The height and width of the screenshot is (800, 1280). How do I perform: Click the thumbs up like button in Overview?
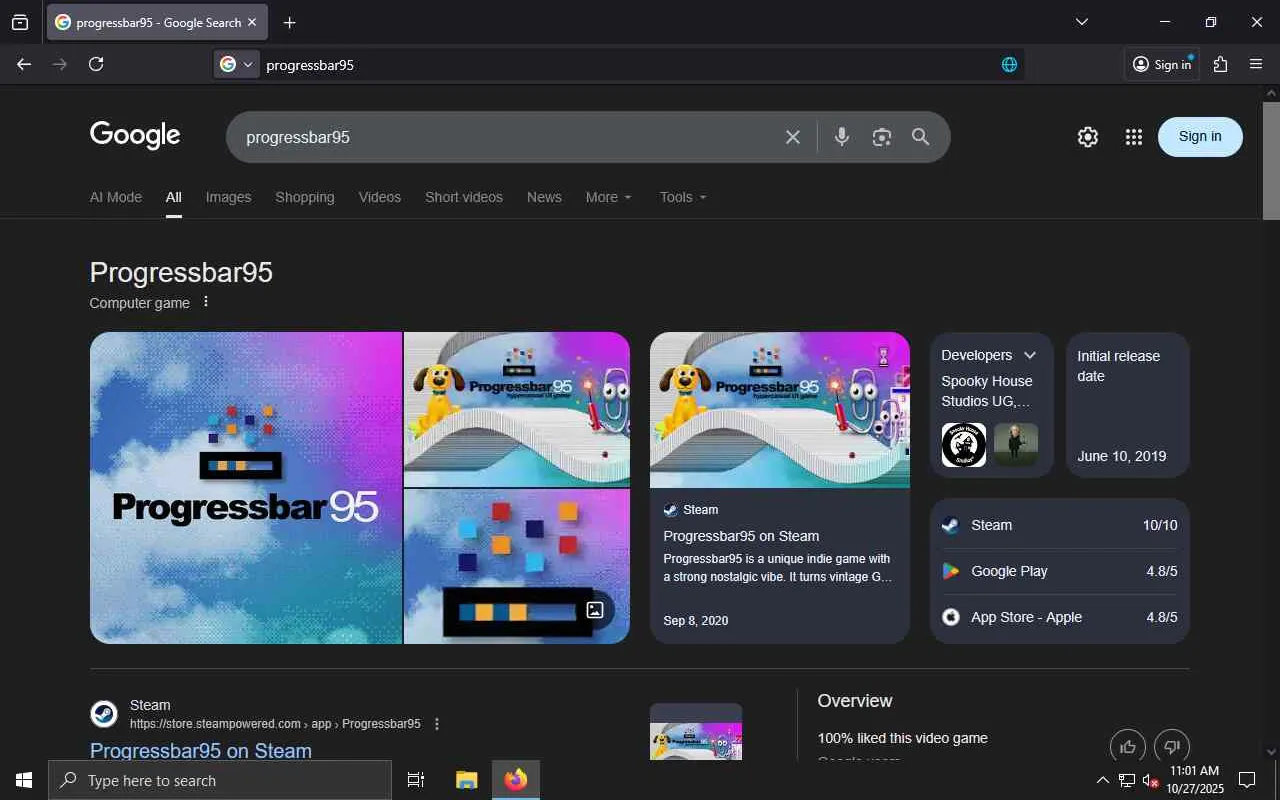[1128, 746]
